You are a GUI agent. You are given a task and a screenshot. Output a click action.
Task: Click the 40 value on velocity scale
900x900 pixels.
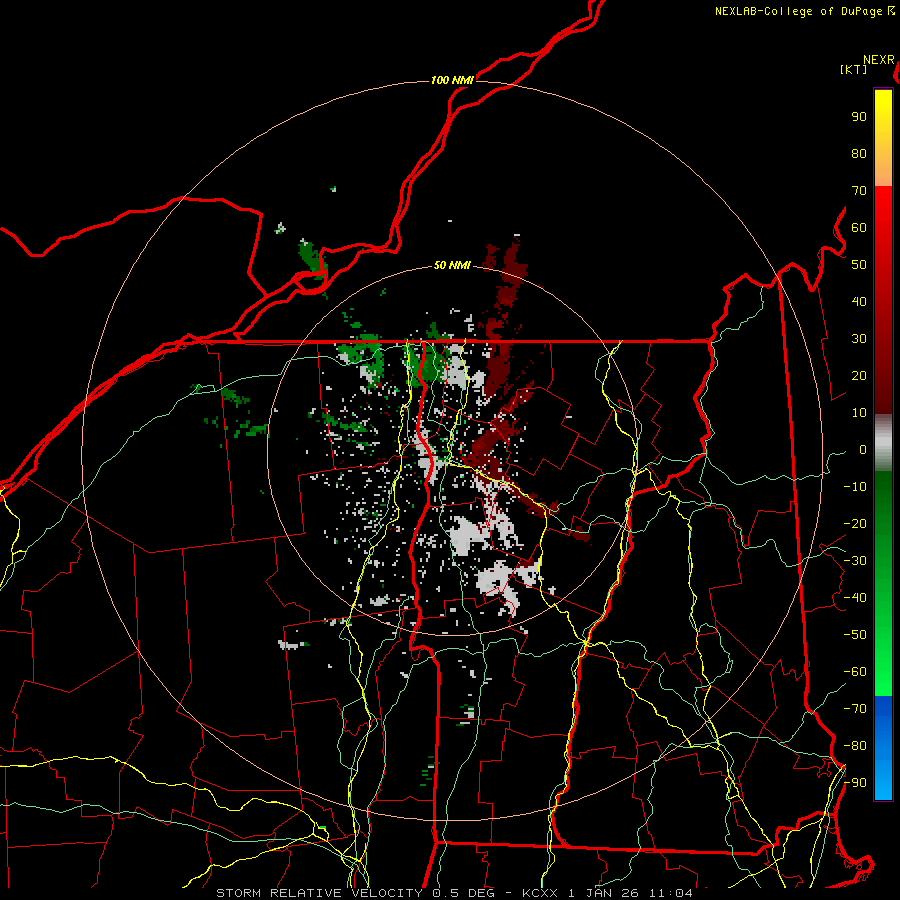point(859,301)
